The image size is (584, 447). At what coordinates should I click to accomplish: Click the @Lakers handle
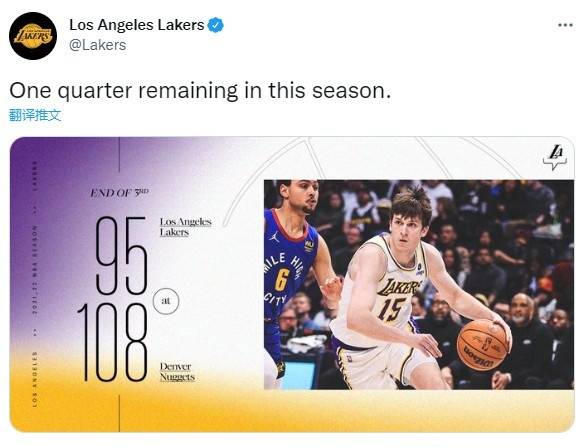point(98,45)
